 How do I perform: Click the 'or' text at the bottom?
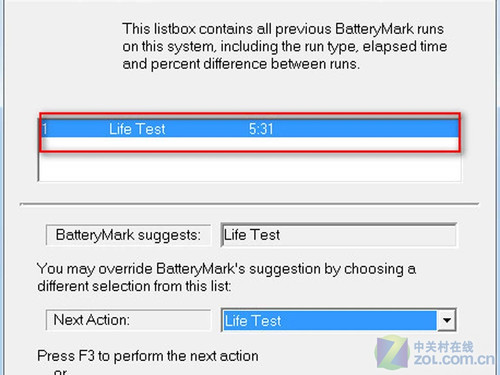(60, 371)
